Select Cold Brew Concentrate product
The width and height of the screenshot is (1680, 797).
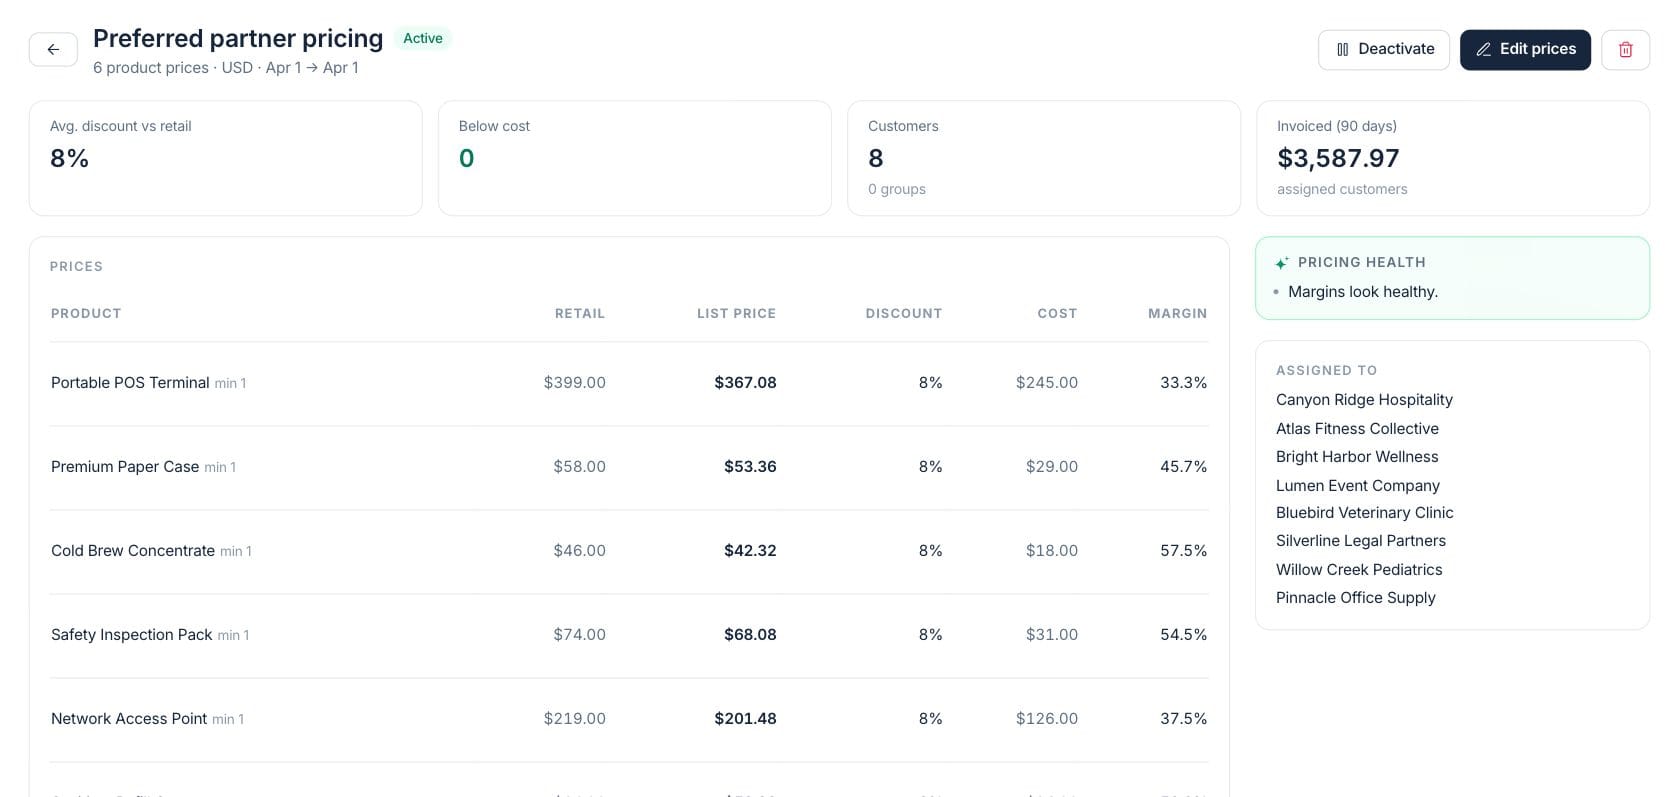pyautogui.click(x=133, y=551)
